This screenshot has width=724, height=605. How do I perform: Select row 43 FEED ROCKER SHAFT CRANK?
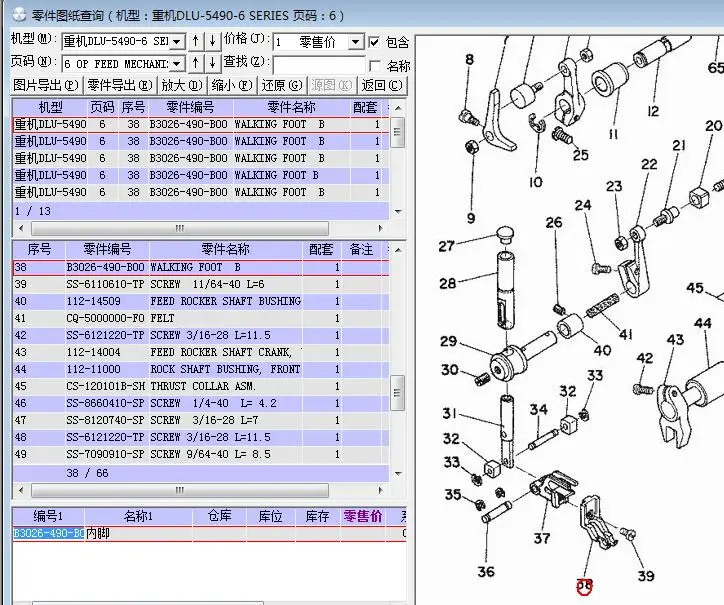pyautogui.click(x=201, y=352)
